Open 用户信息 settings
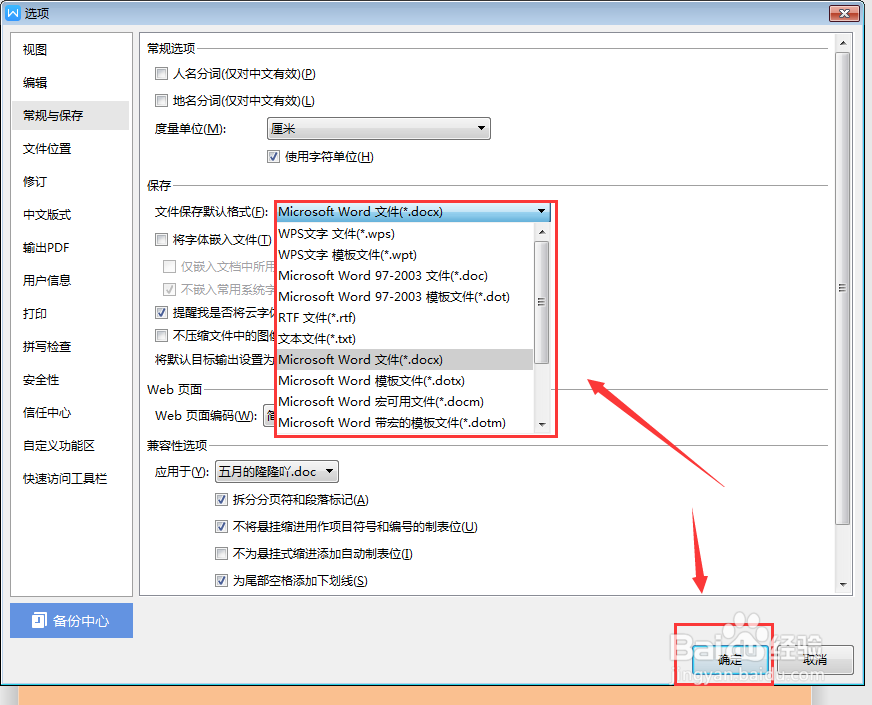The image size is (872, 705). click(x=47, y=280)
